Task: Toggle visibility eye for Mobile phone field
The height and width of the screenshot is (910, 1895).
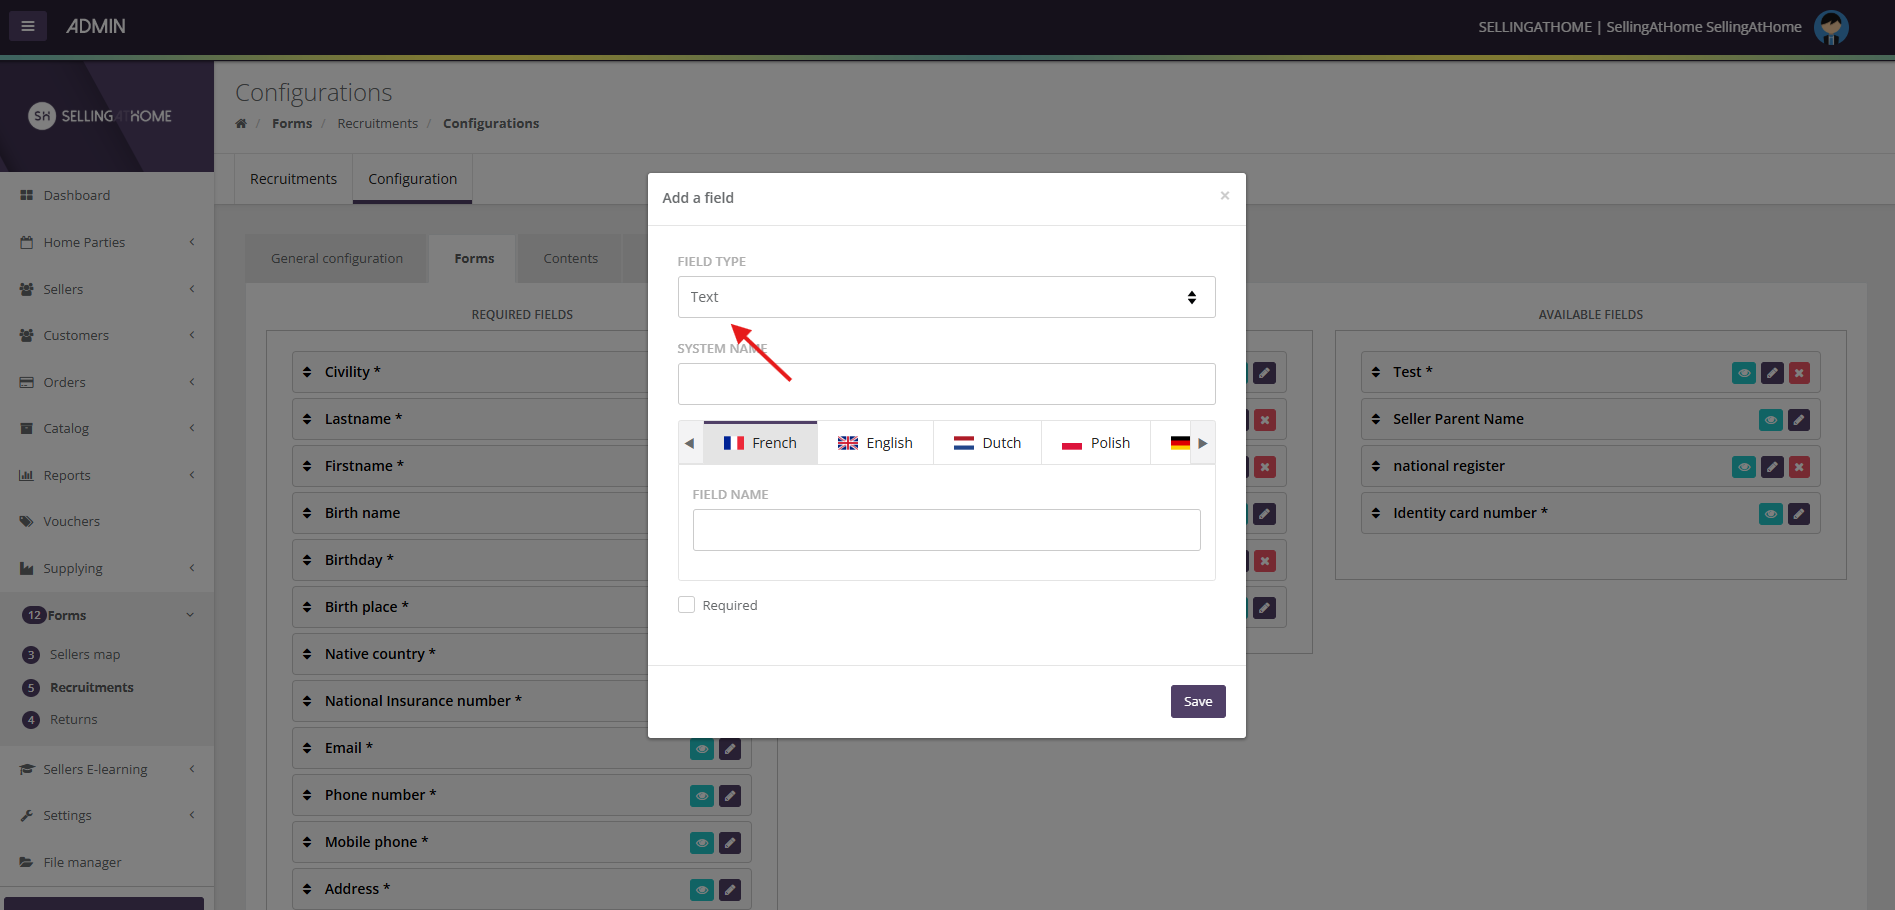Action: pos(702,843)
